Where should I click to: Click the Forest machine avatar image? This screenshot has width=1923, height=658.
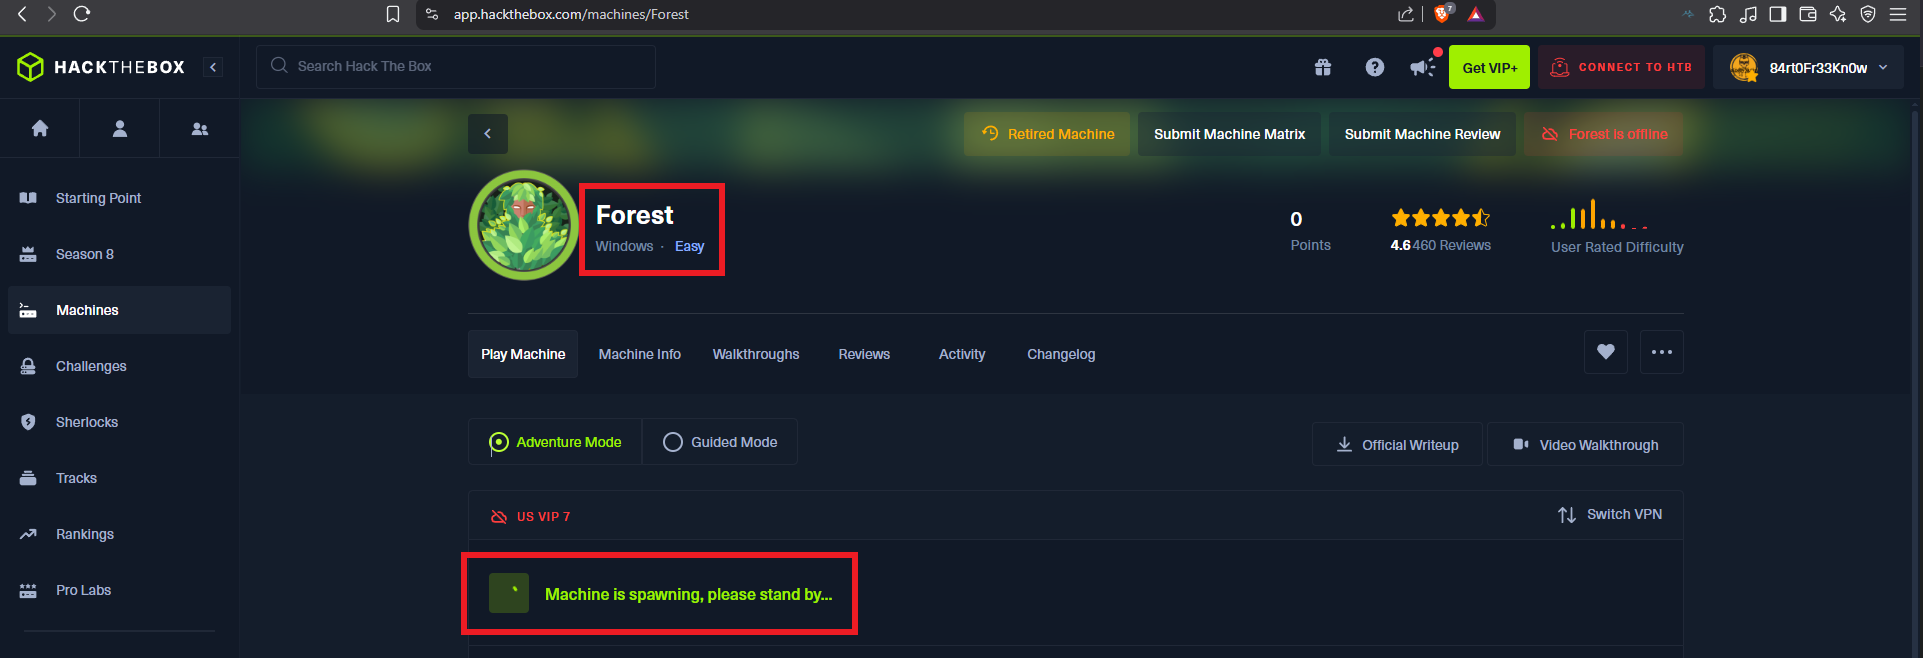tap(523, 225)
